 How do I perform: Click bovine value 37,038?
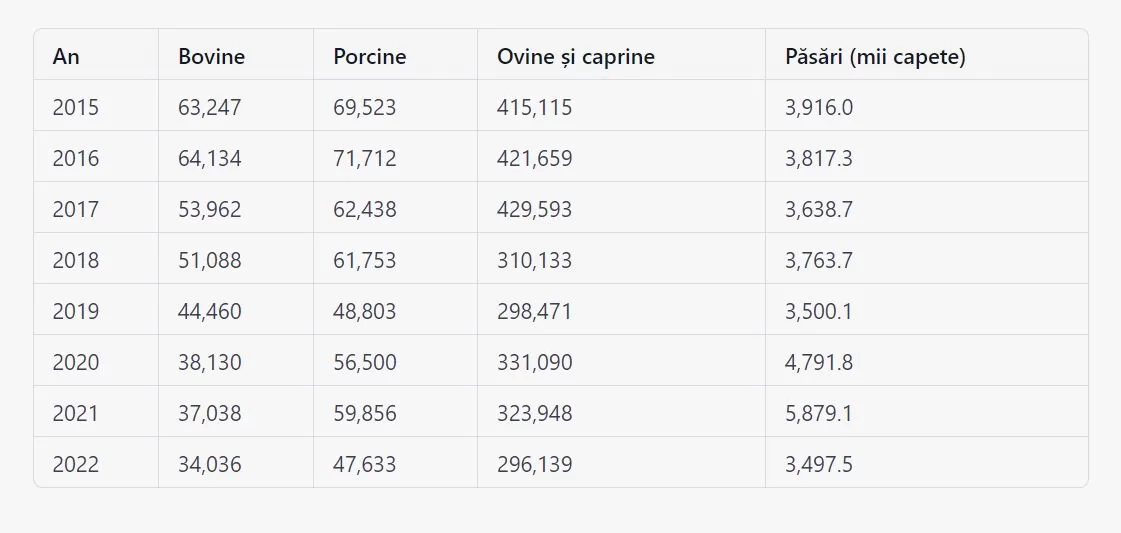210,413
